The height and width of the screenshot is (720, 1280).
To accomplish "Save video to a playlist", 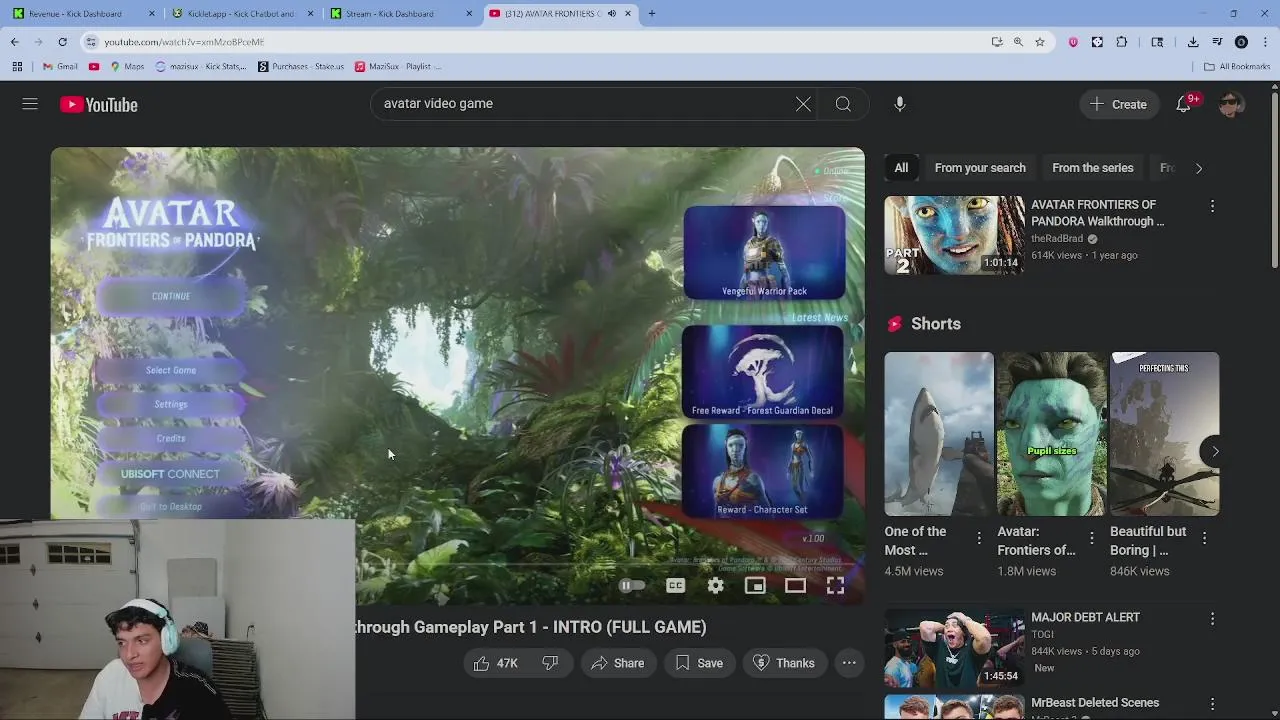I will click(699, 663).
